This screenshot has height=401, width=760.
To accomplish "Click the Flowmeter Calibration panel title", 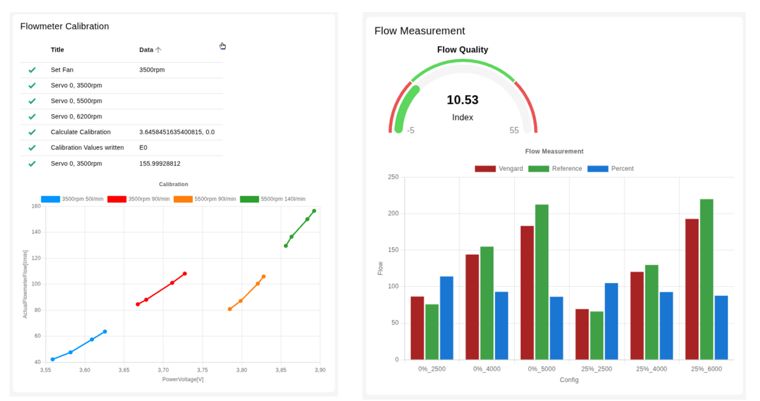I will tap(64, 26).
